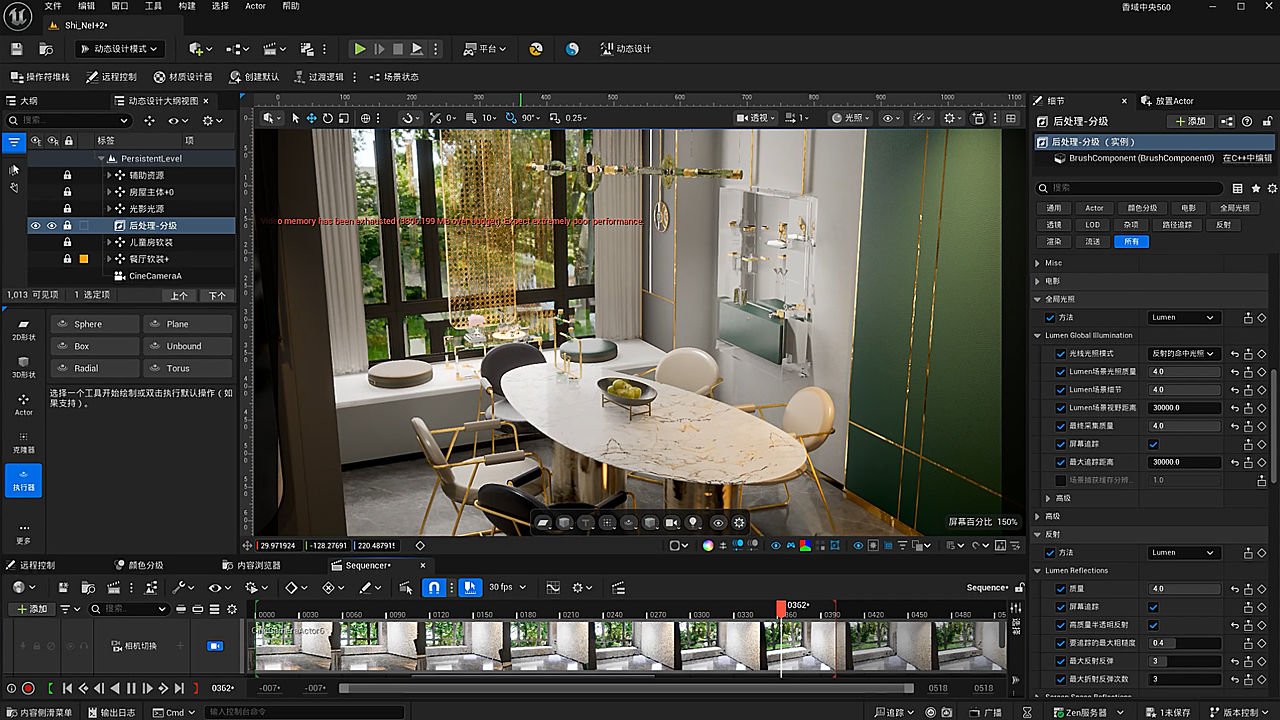
Task: Click the Details panel settings gear
Action: point(1272,188)
